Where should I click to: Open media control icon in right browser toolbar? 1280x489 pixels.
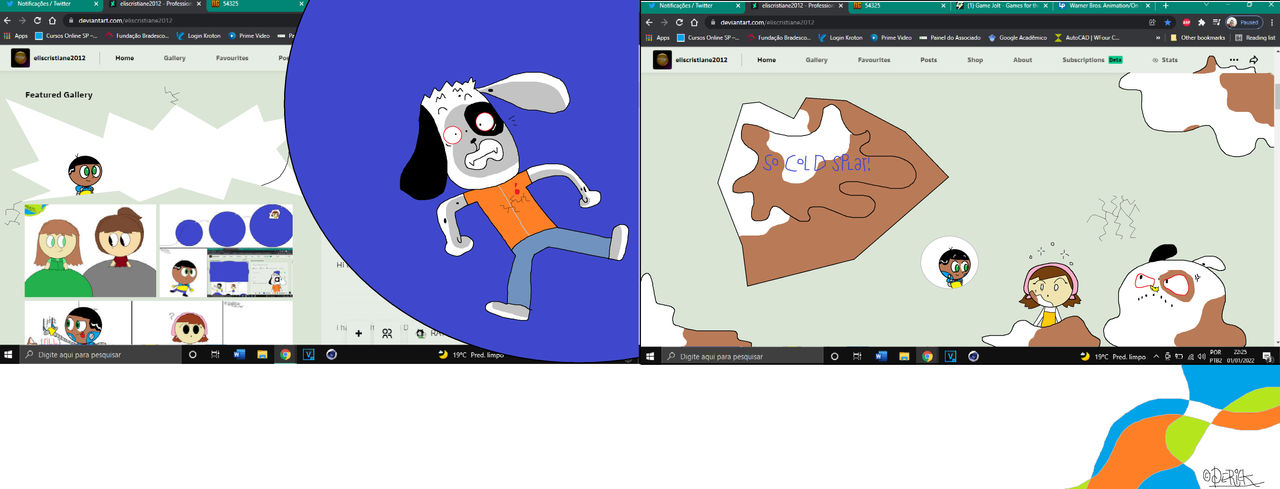(1216, 21)
